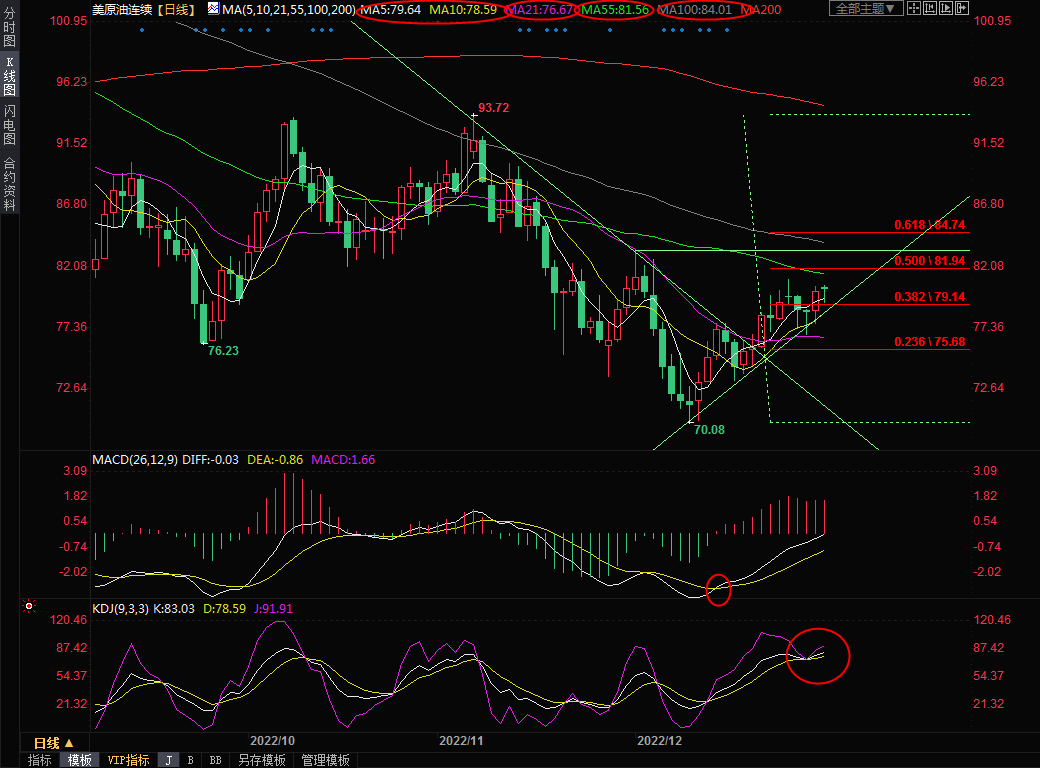Viewport: 1040px width, 768px height.
Task: Click 管理模板 to manage templates
Action: 325,760
